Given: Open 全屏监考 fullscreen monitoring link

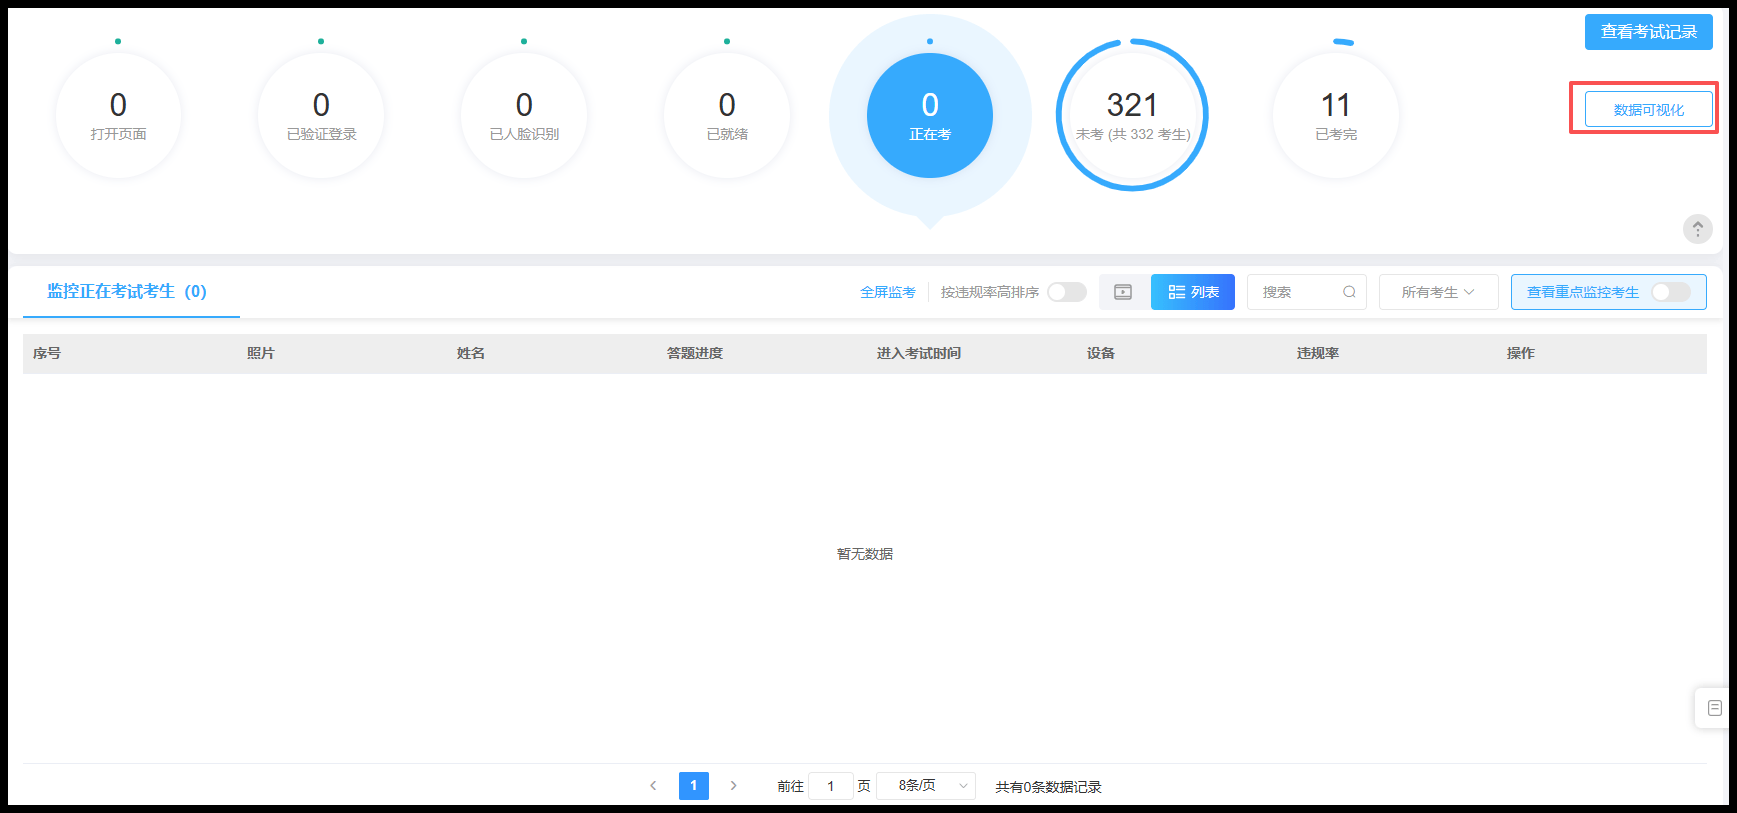Looking at the screenshot, I should [888, 292].
